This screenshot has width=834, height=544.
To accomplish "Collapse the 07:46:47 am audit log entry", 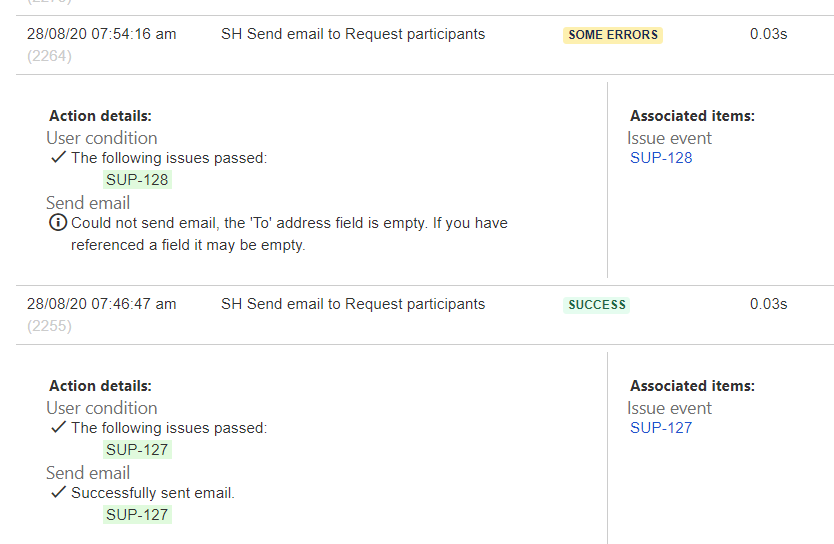I will tap(425, 315).
